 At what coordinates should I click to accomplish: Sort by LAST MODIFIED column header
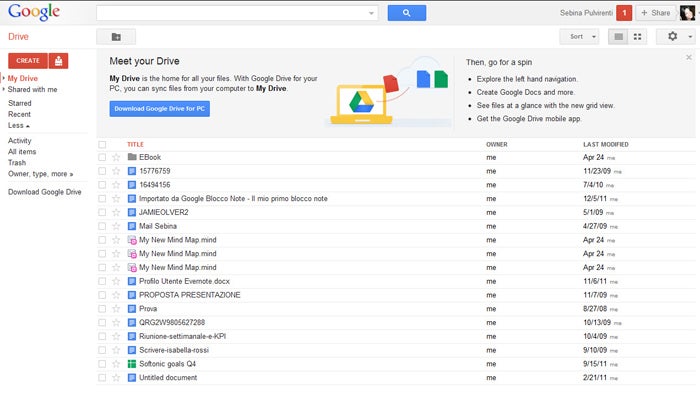pos(606,145)
